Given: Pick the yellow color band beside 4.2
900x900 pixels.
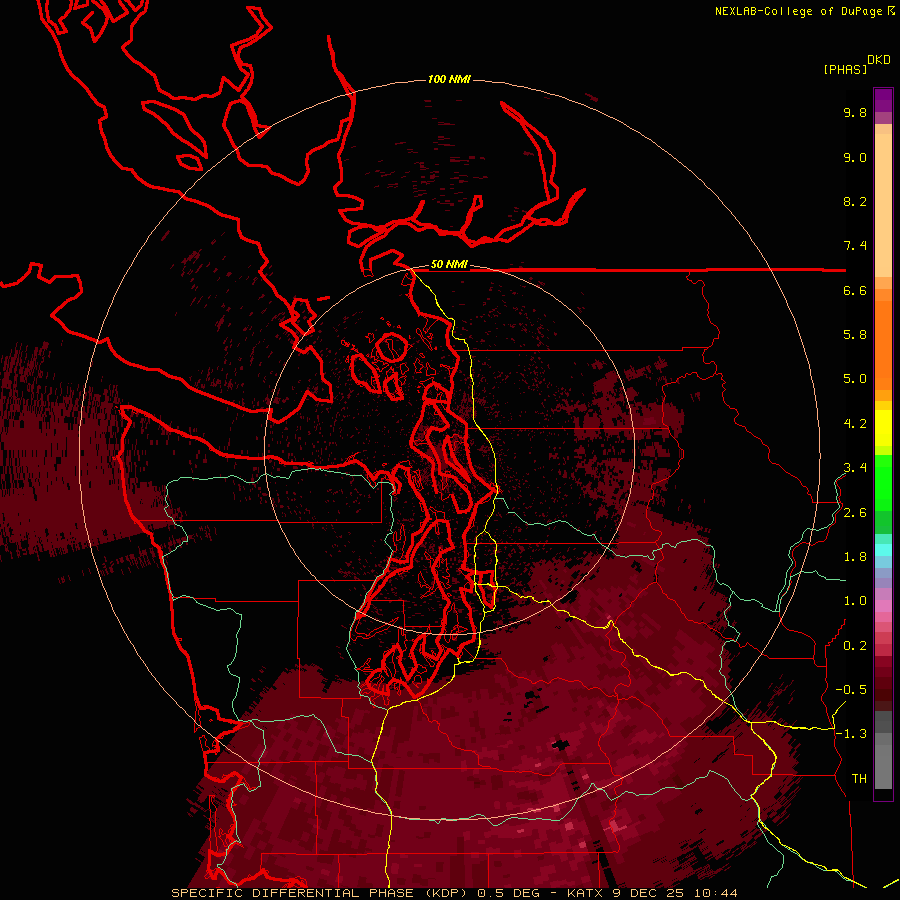Looking at the screenshot, I should pyautogui.click(x=883, y=428).
